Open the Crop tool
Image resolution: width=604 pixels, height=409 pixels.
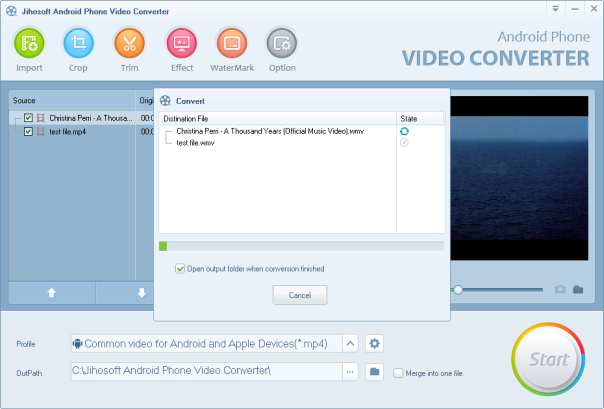pyautogui.click(x=79, y=44)
